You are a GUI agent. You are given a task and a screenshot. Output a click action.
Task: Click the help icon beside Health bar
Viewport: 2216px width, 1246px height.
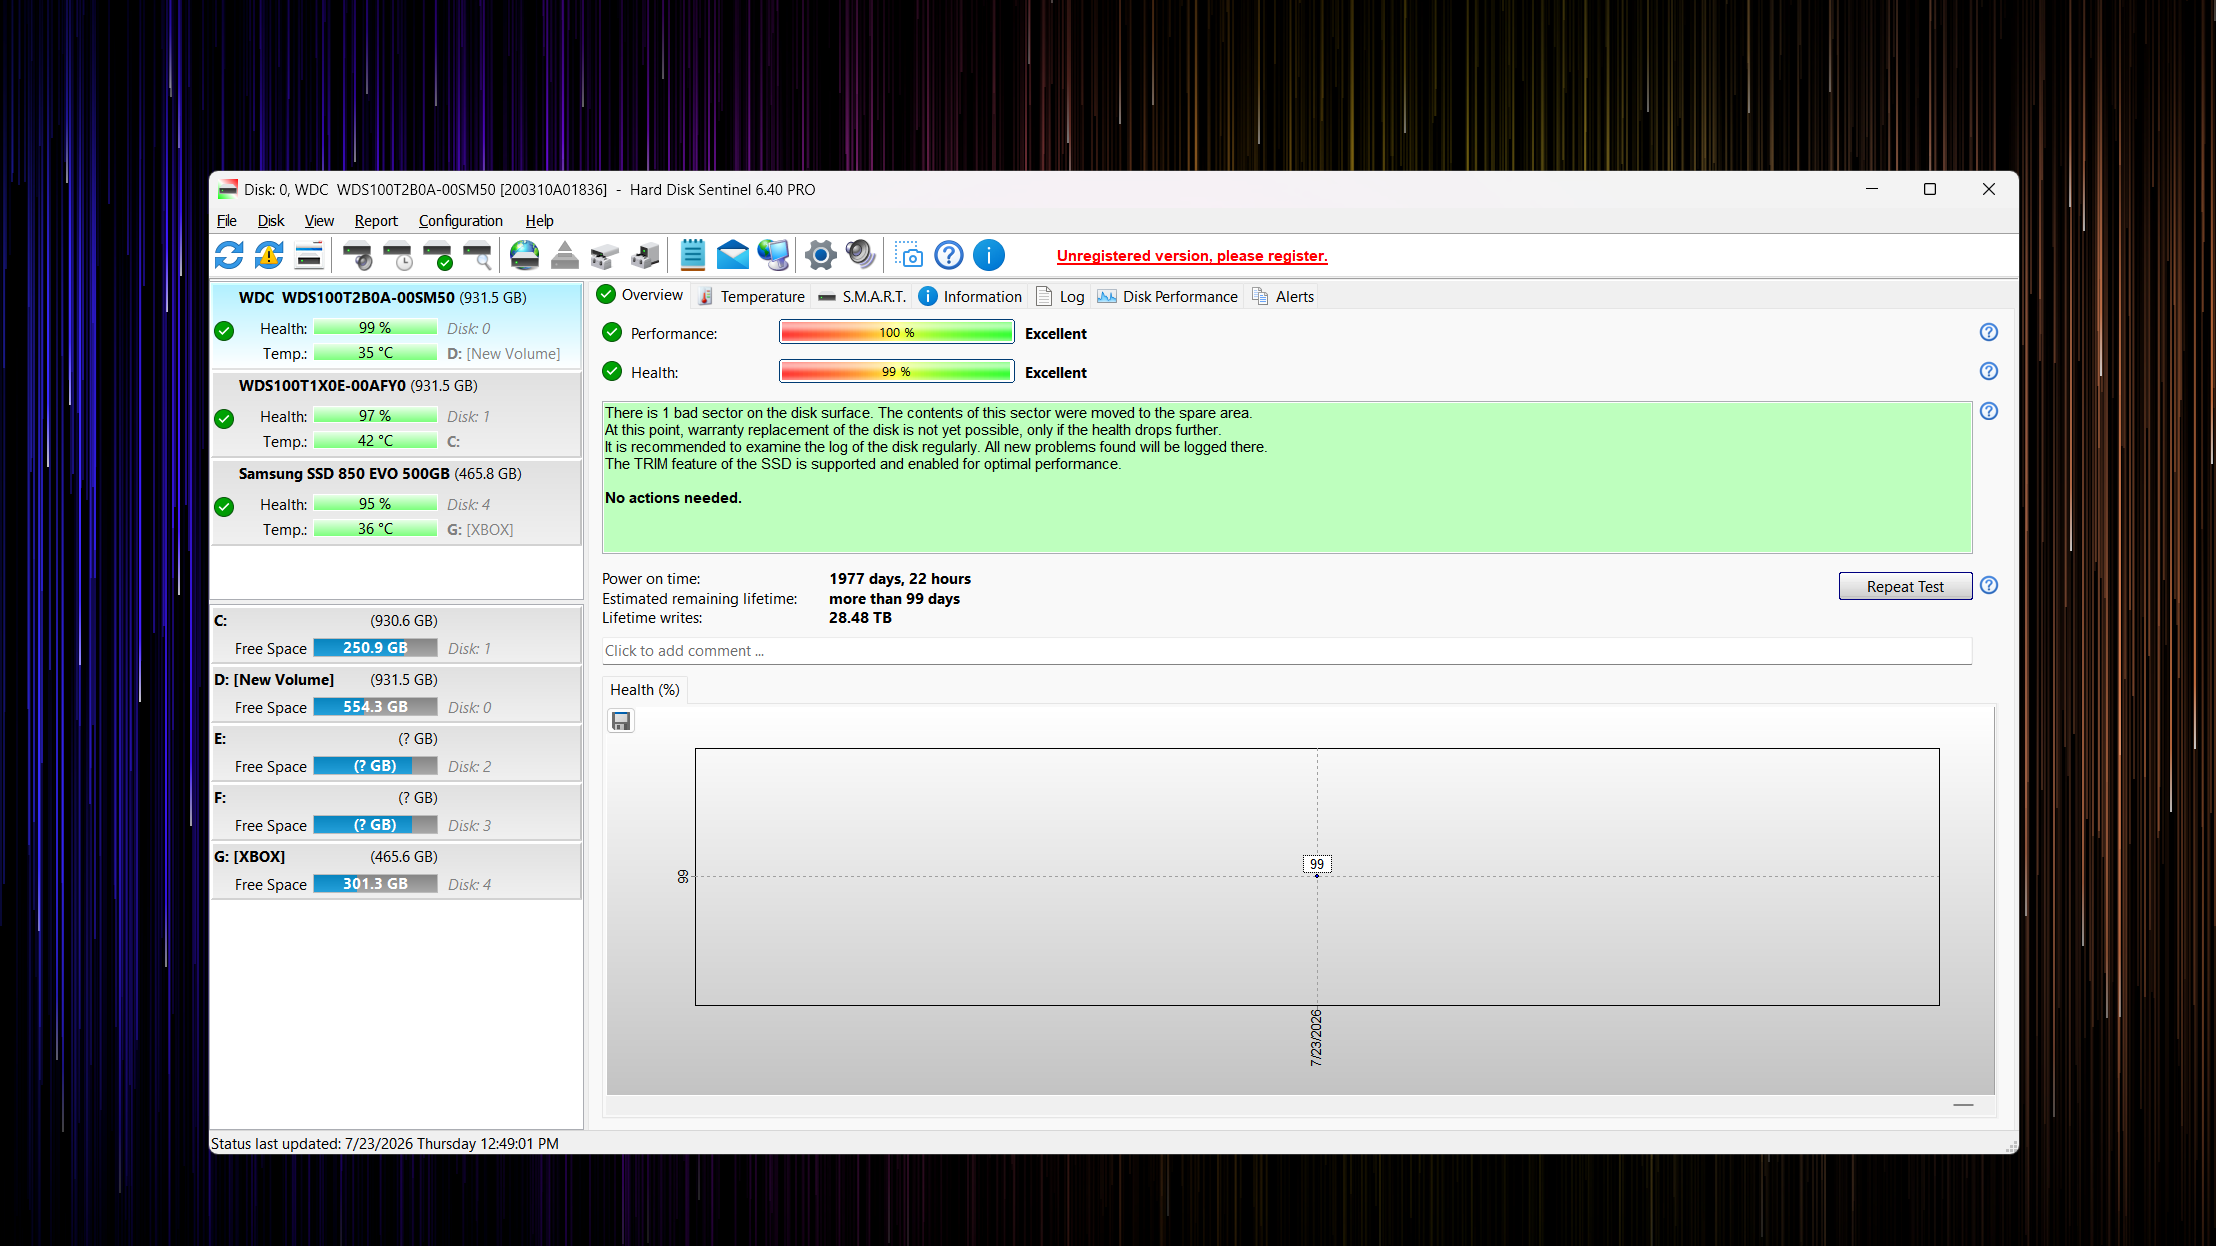coord(1988,371)
